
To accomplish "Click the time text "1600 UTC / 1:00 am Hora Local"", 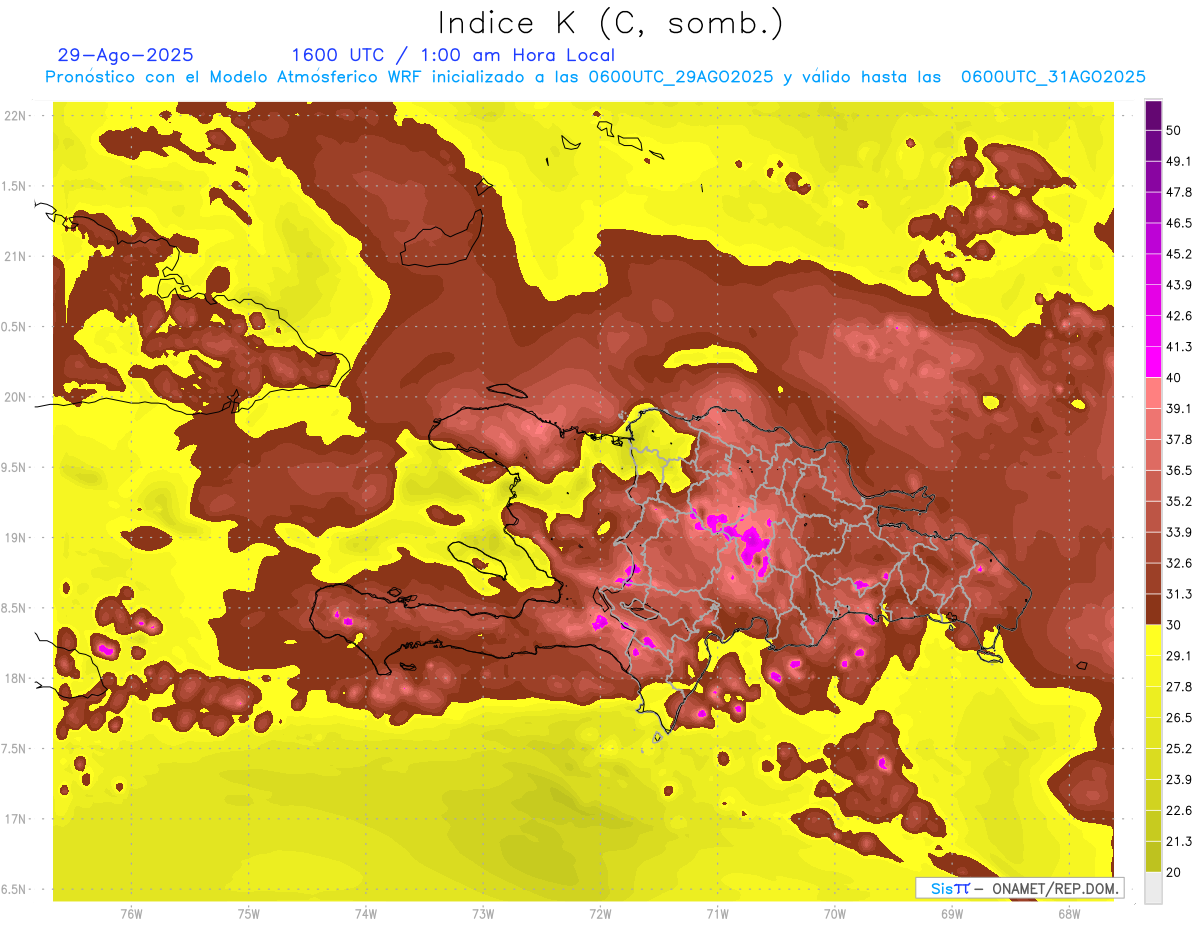I will [x=453, y=55].
